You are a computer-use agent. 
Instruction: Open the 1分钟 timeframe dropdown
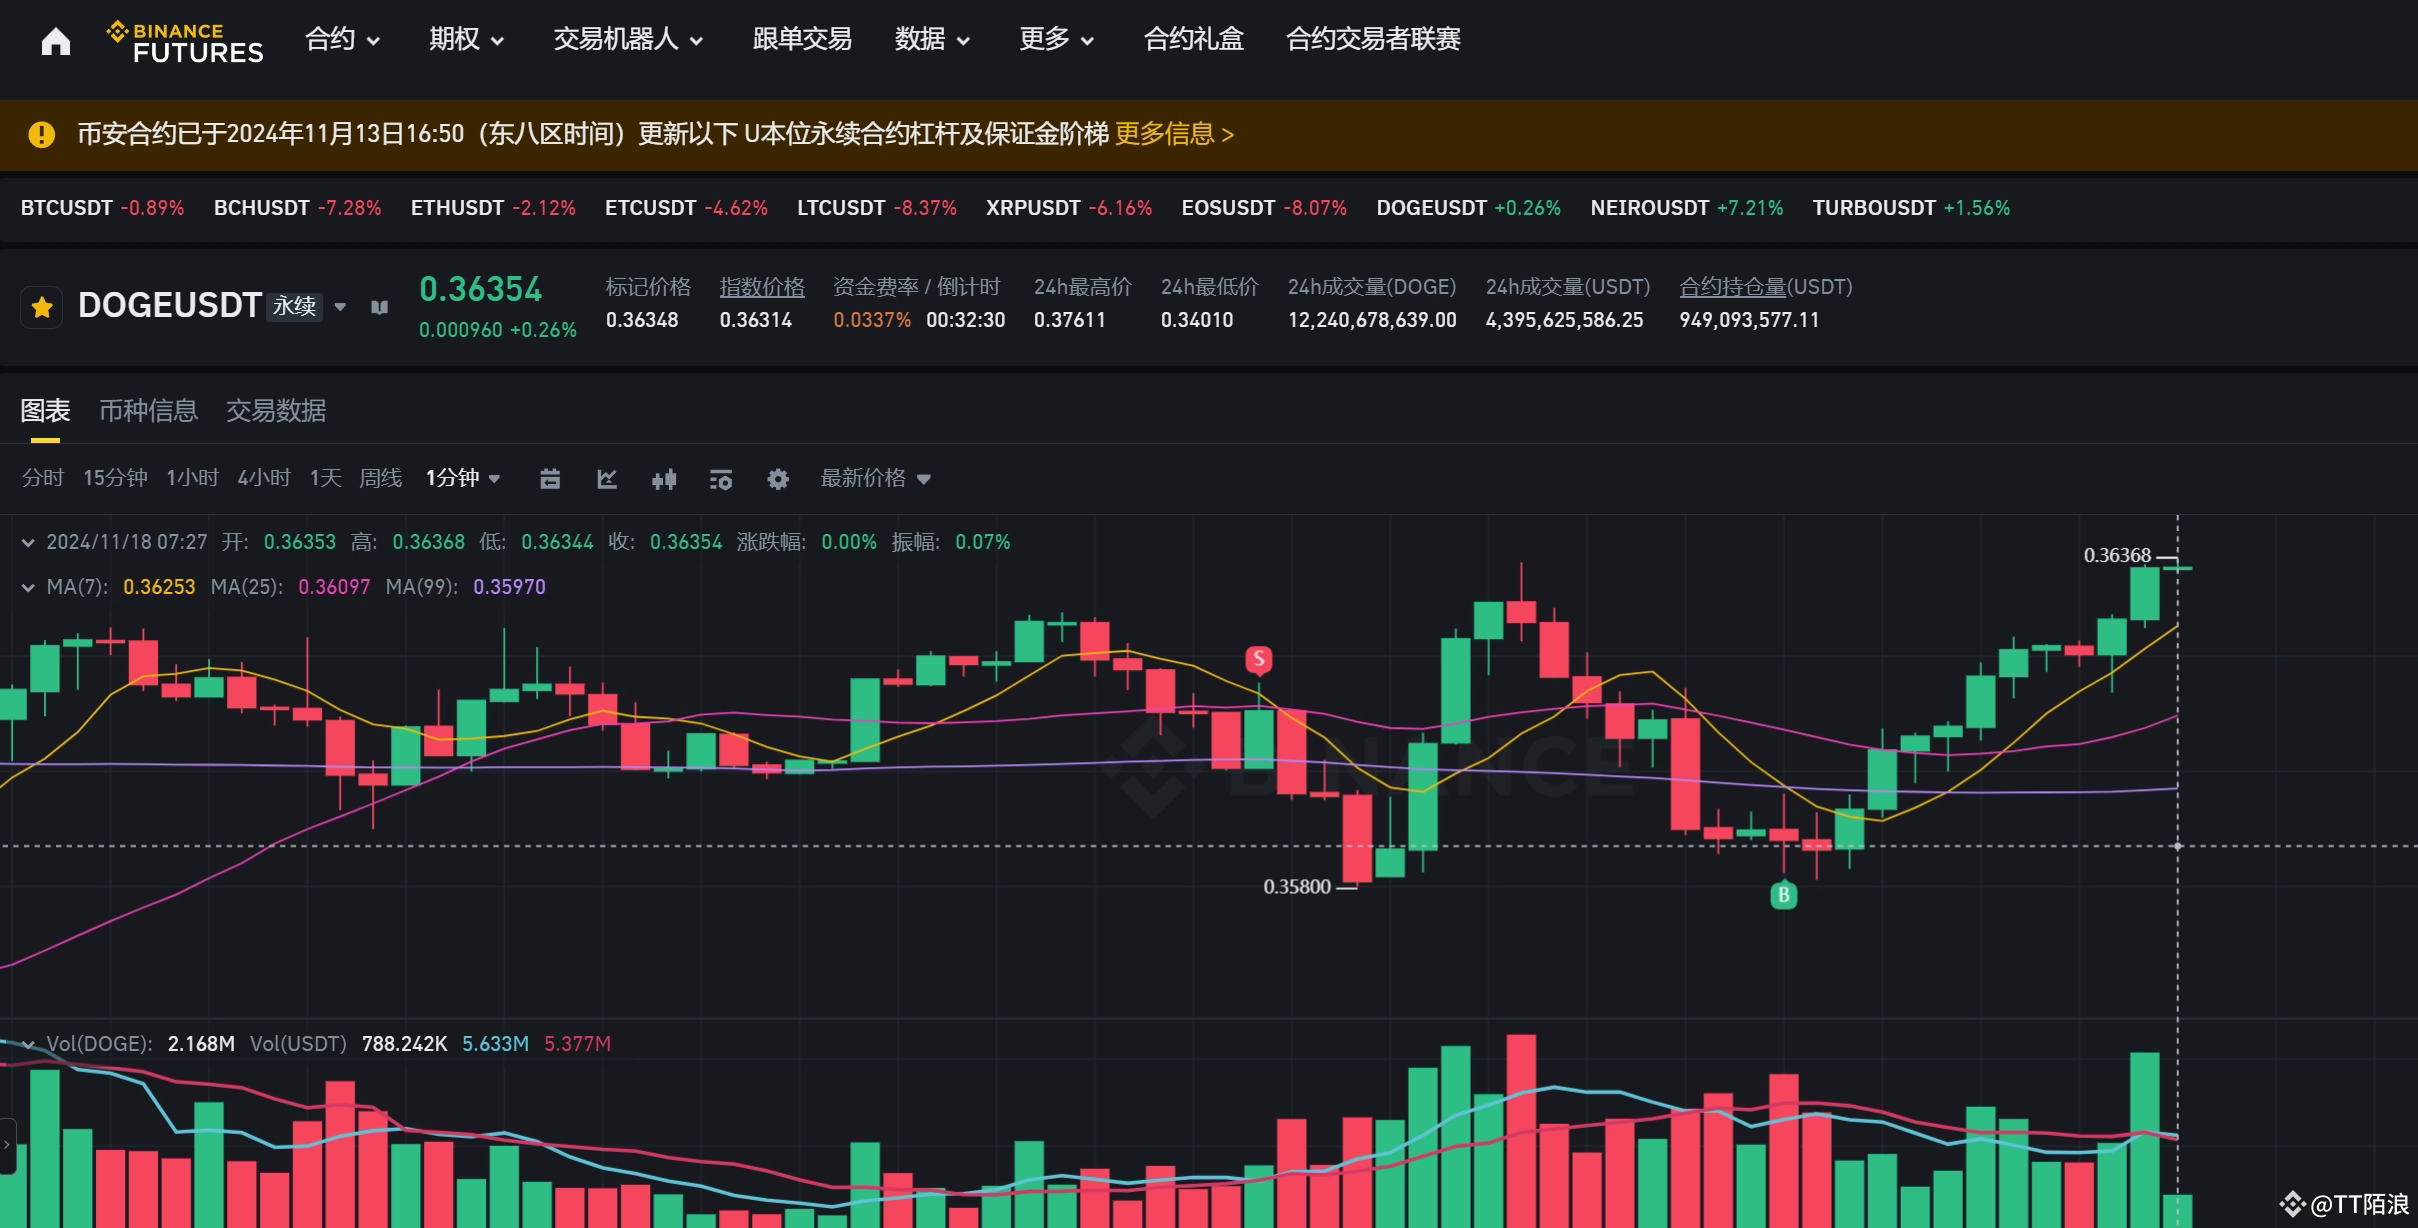(x=462, y=478)
